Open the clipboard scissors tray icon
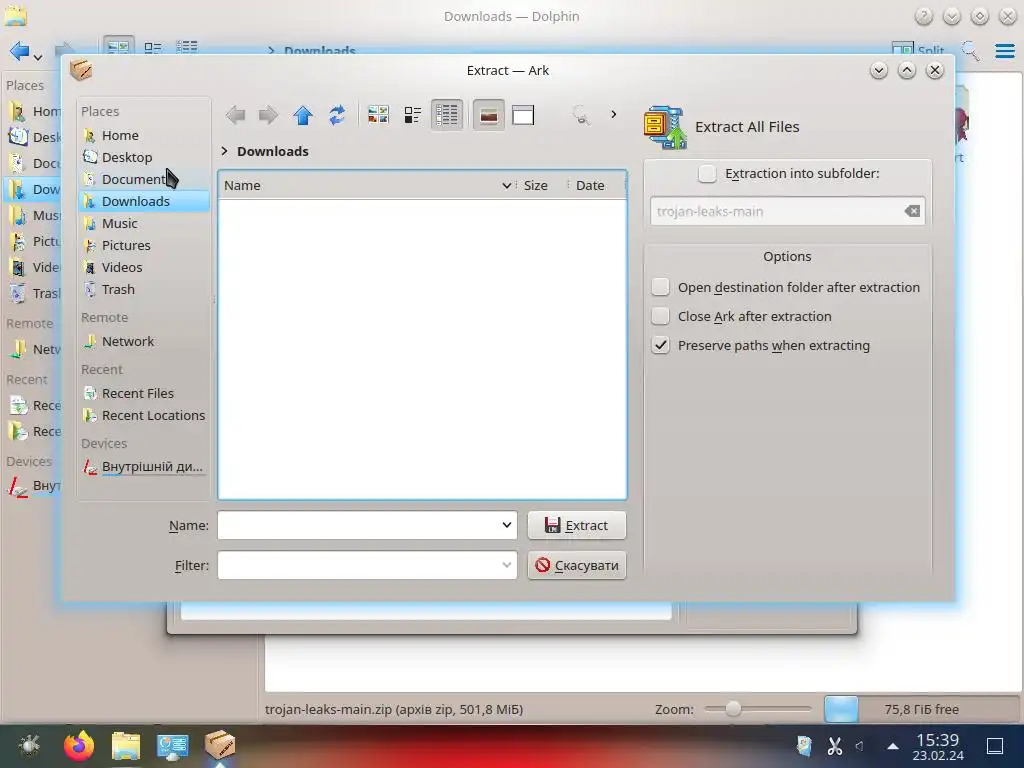1024x768 pixels. [x=835, y=745]
